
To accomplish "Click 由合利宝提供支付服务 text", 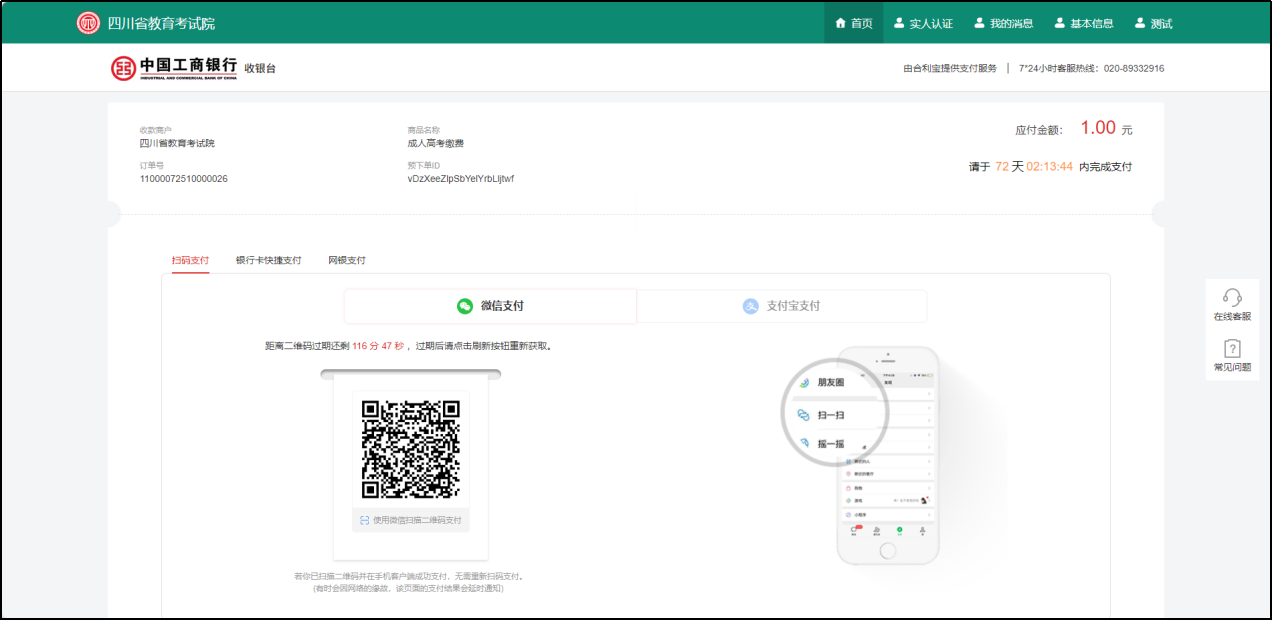I will 950,69.
